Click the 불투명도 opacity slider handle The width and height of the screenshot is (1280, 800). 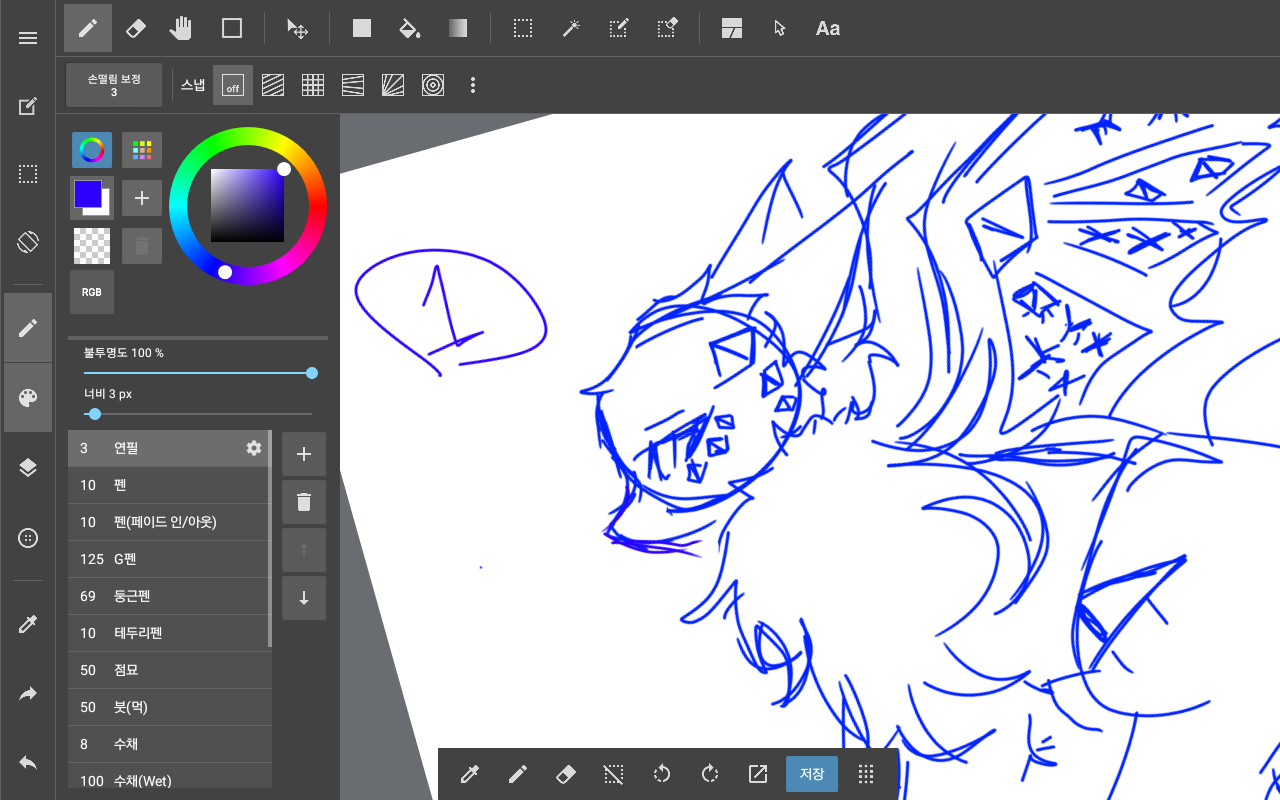pyautogui.click(x=312, y=373)
